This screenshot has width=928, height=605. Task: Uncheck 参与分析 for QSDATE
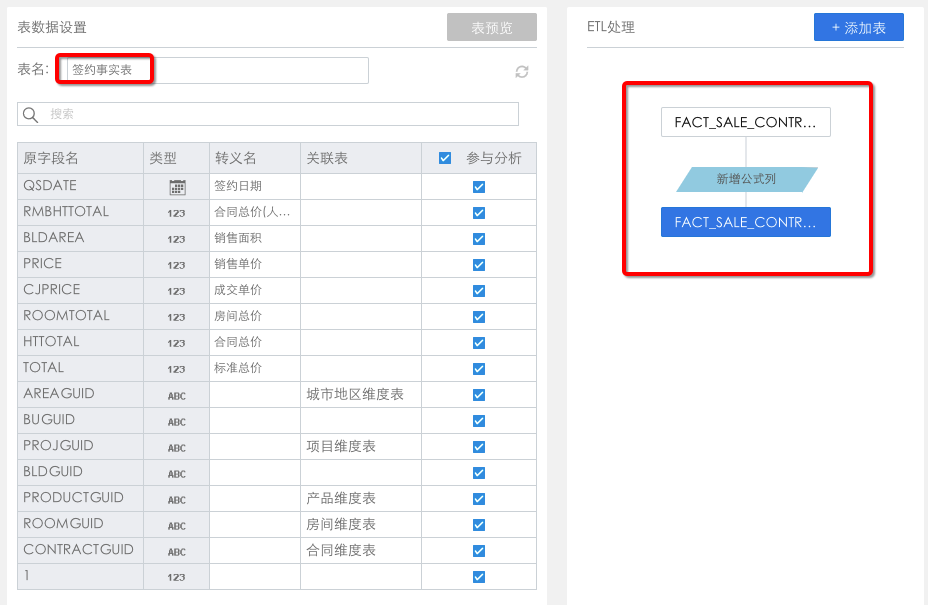pyautogui.click(x=479, y=187)
